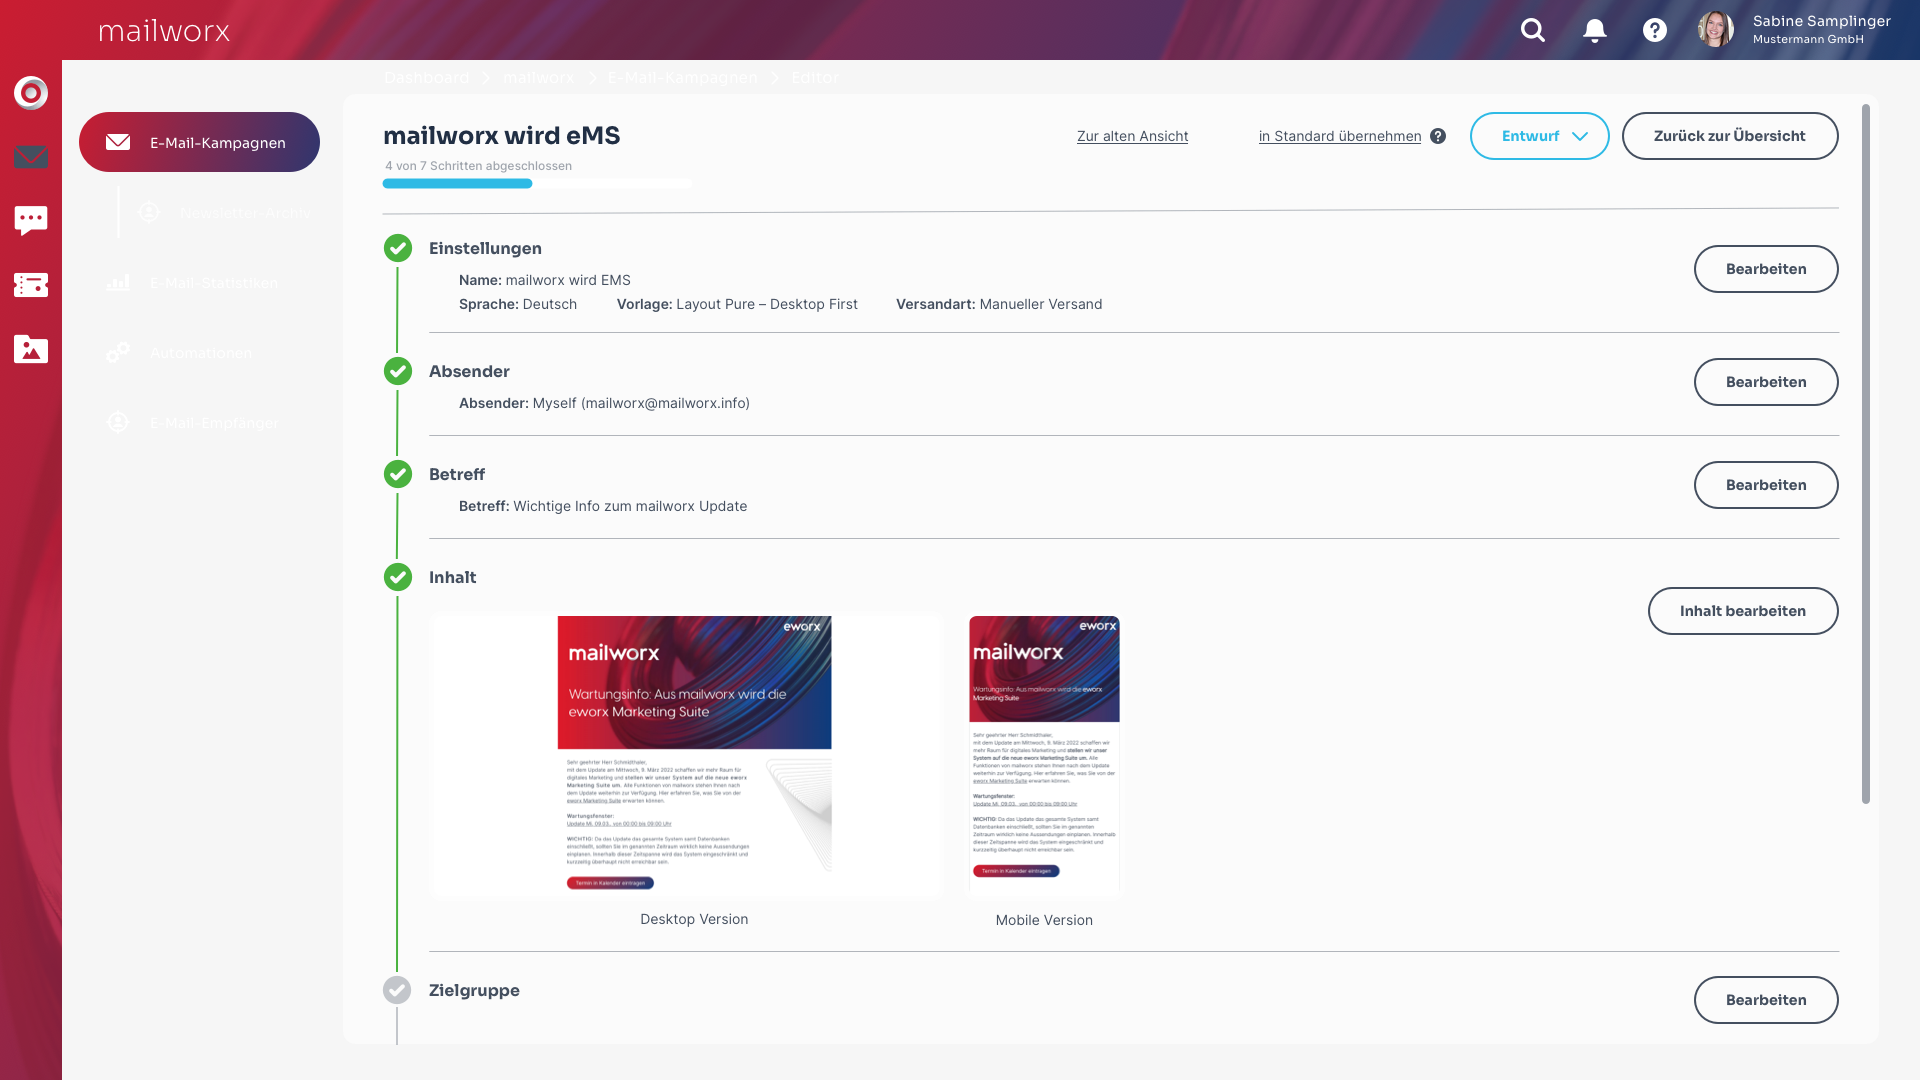
Task: Click the steps progress bar
Action: coord(536,183)
